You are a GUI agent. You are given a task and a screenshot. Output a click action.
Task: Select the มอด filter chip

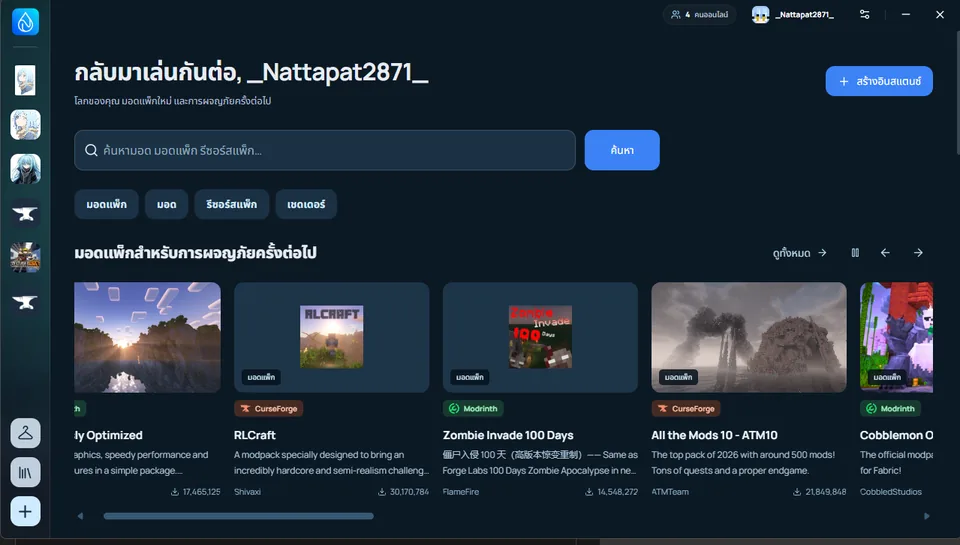click(x=167, y=204)
